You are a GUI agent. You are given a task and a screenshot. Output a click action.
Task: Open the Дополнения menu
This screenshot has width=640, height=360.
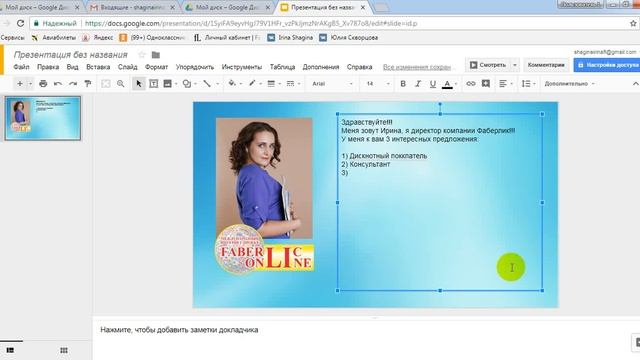(321, 67)
